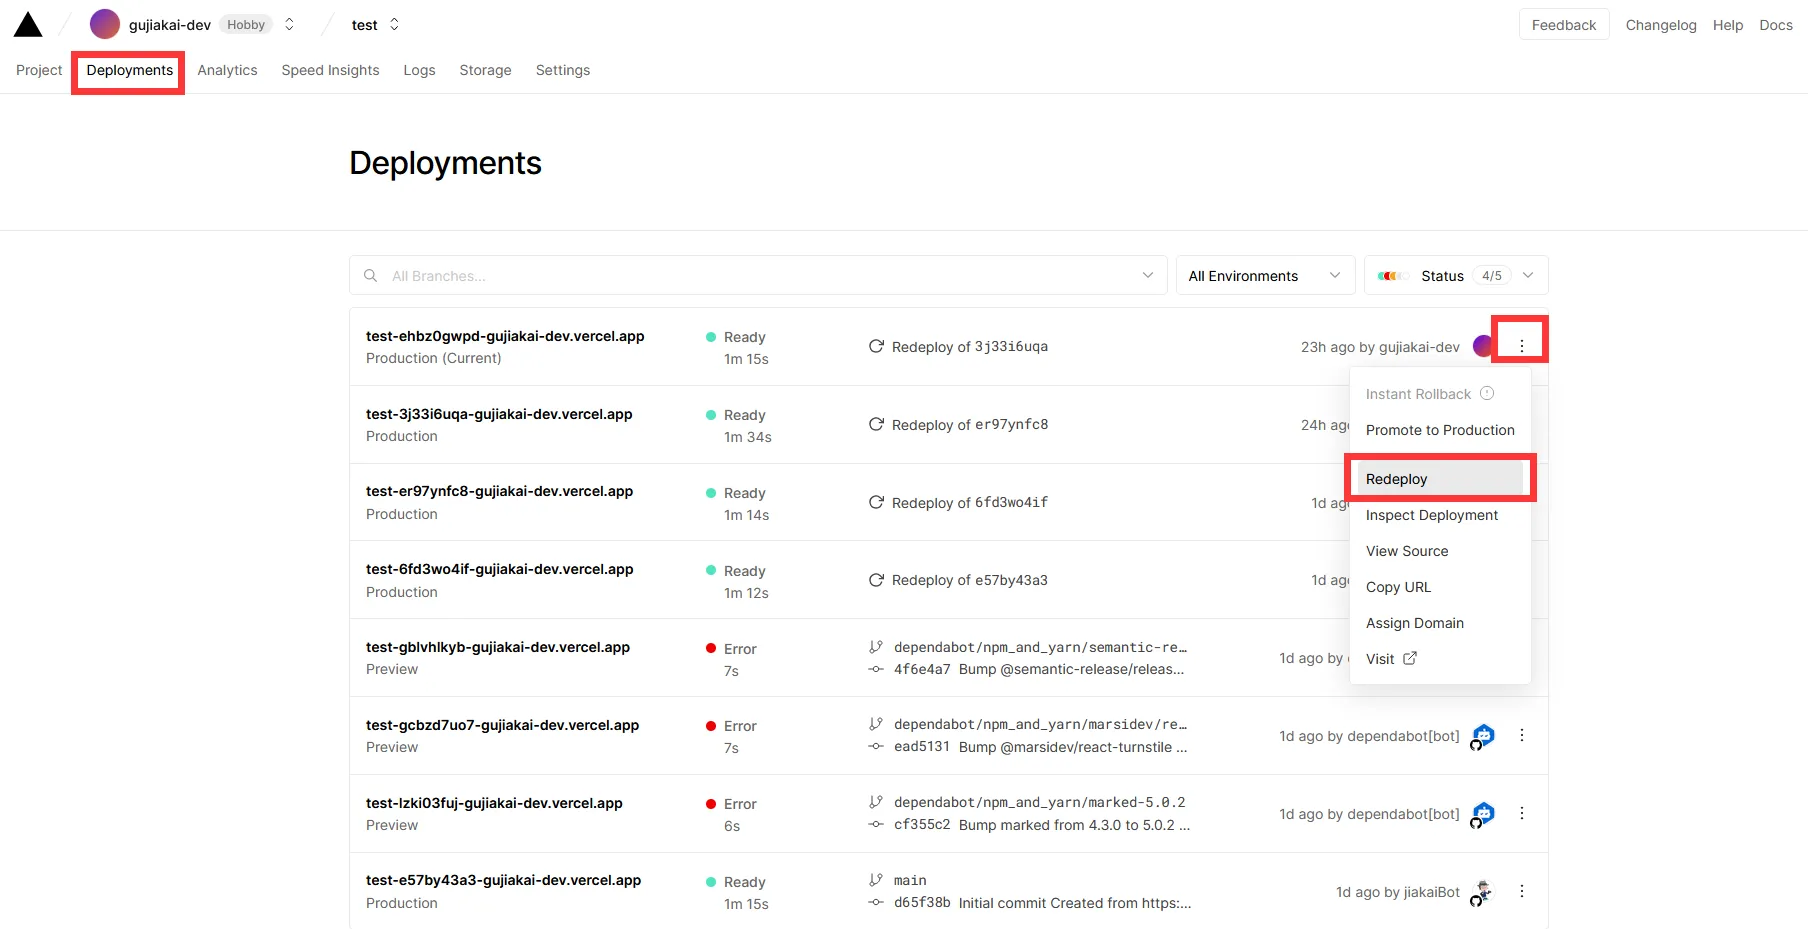Open three-dot menu for test-gcbzd7uo7 deployment

click(x=1522, y=735)
